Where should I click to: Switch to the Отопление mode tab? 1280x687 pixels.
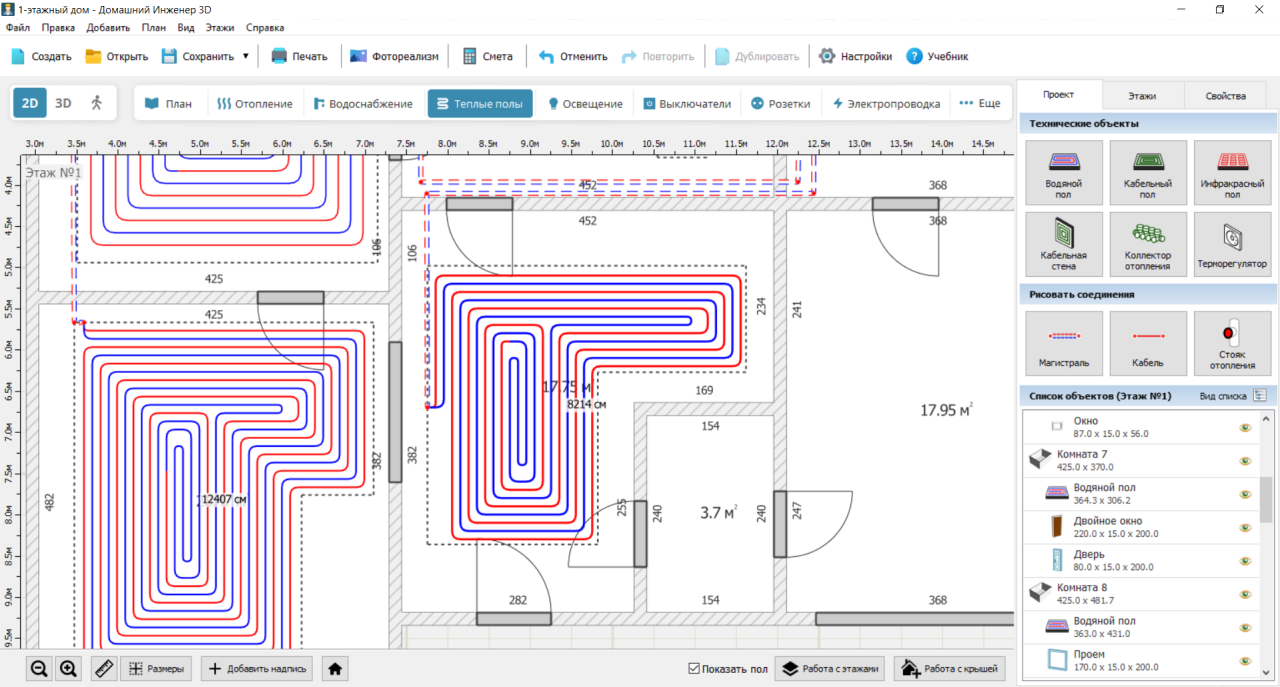coord(255,103)
